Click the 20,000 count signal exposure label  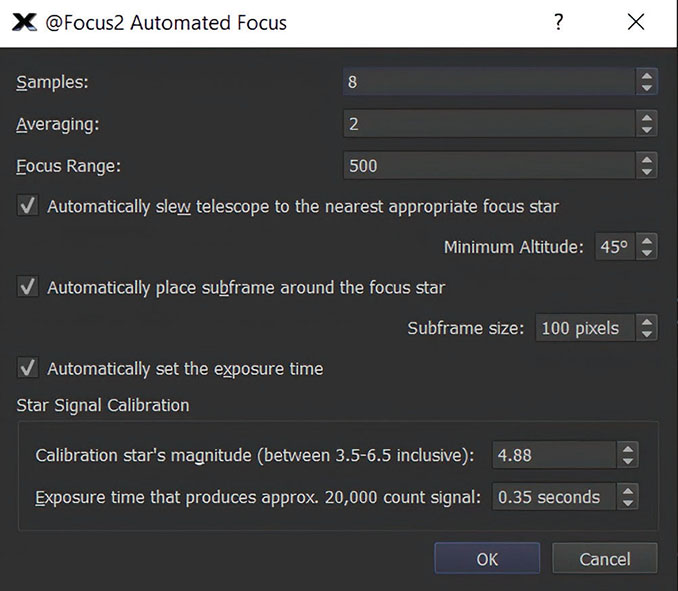[x=258, y=497]
